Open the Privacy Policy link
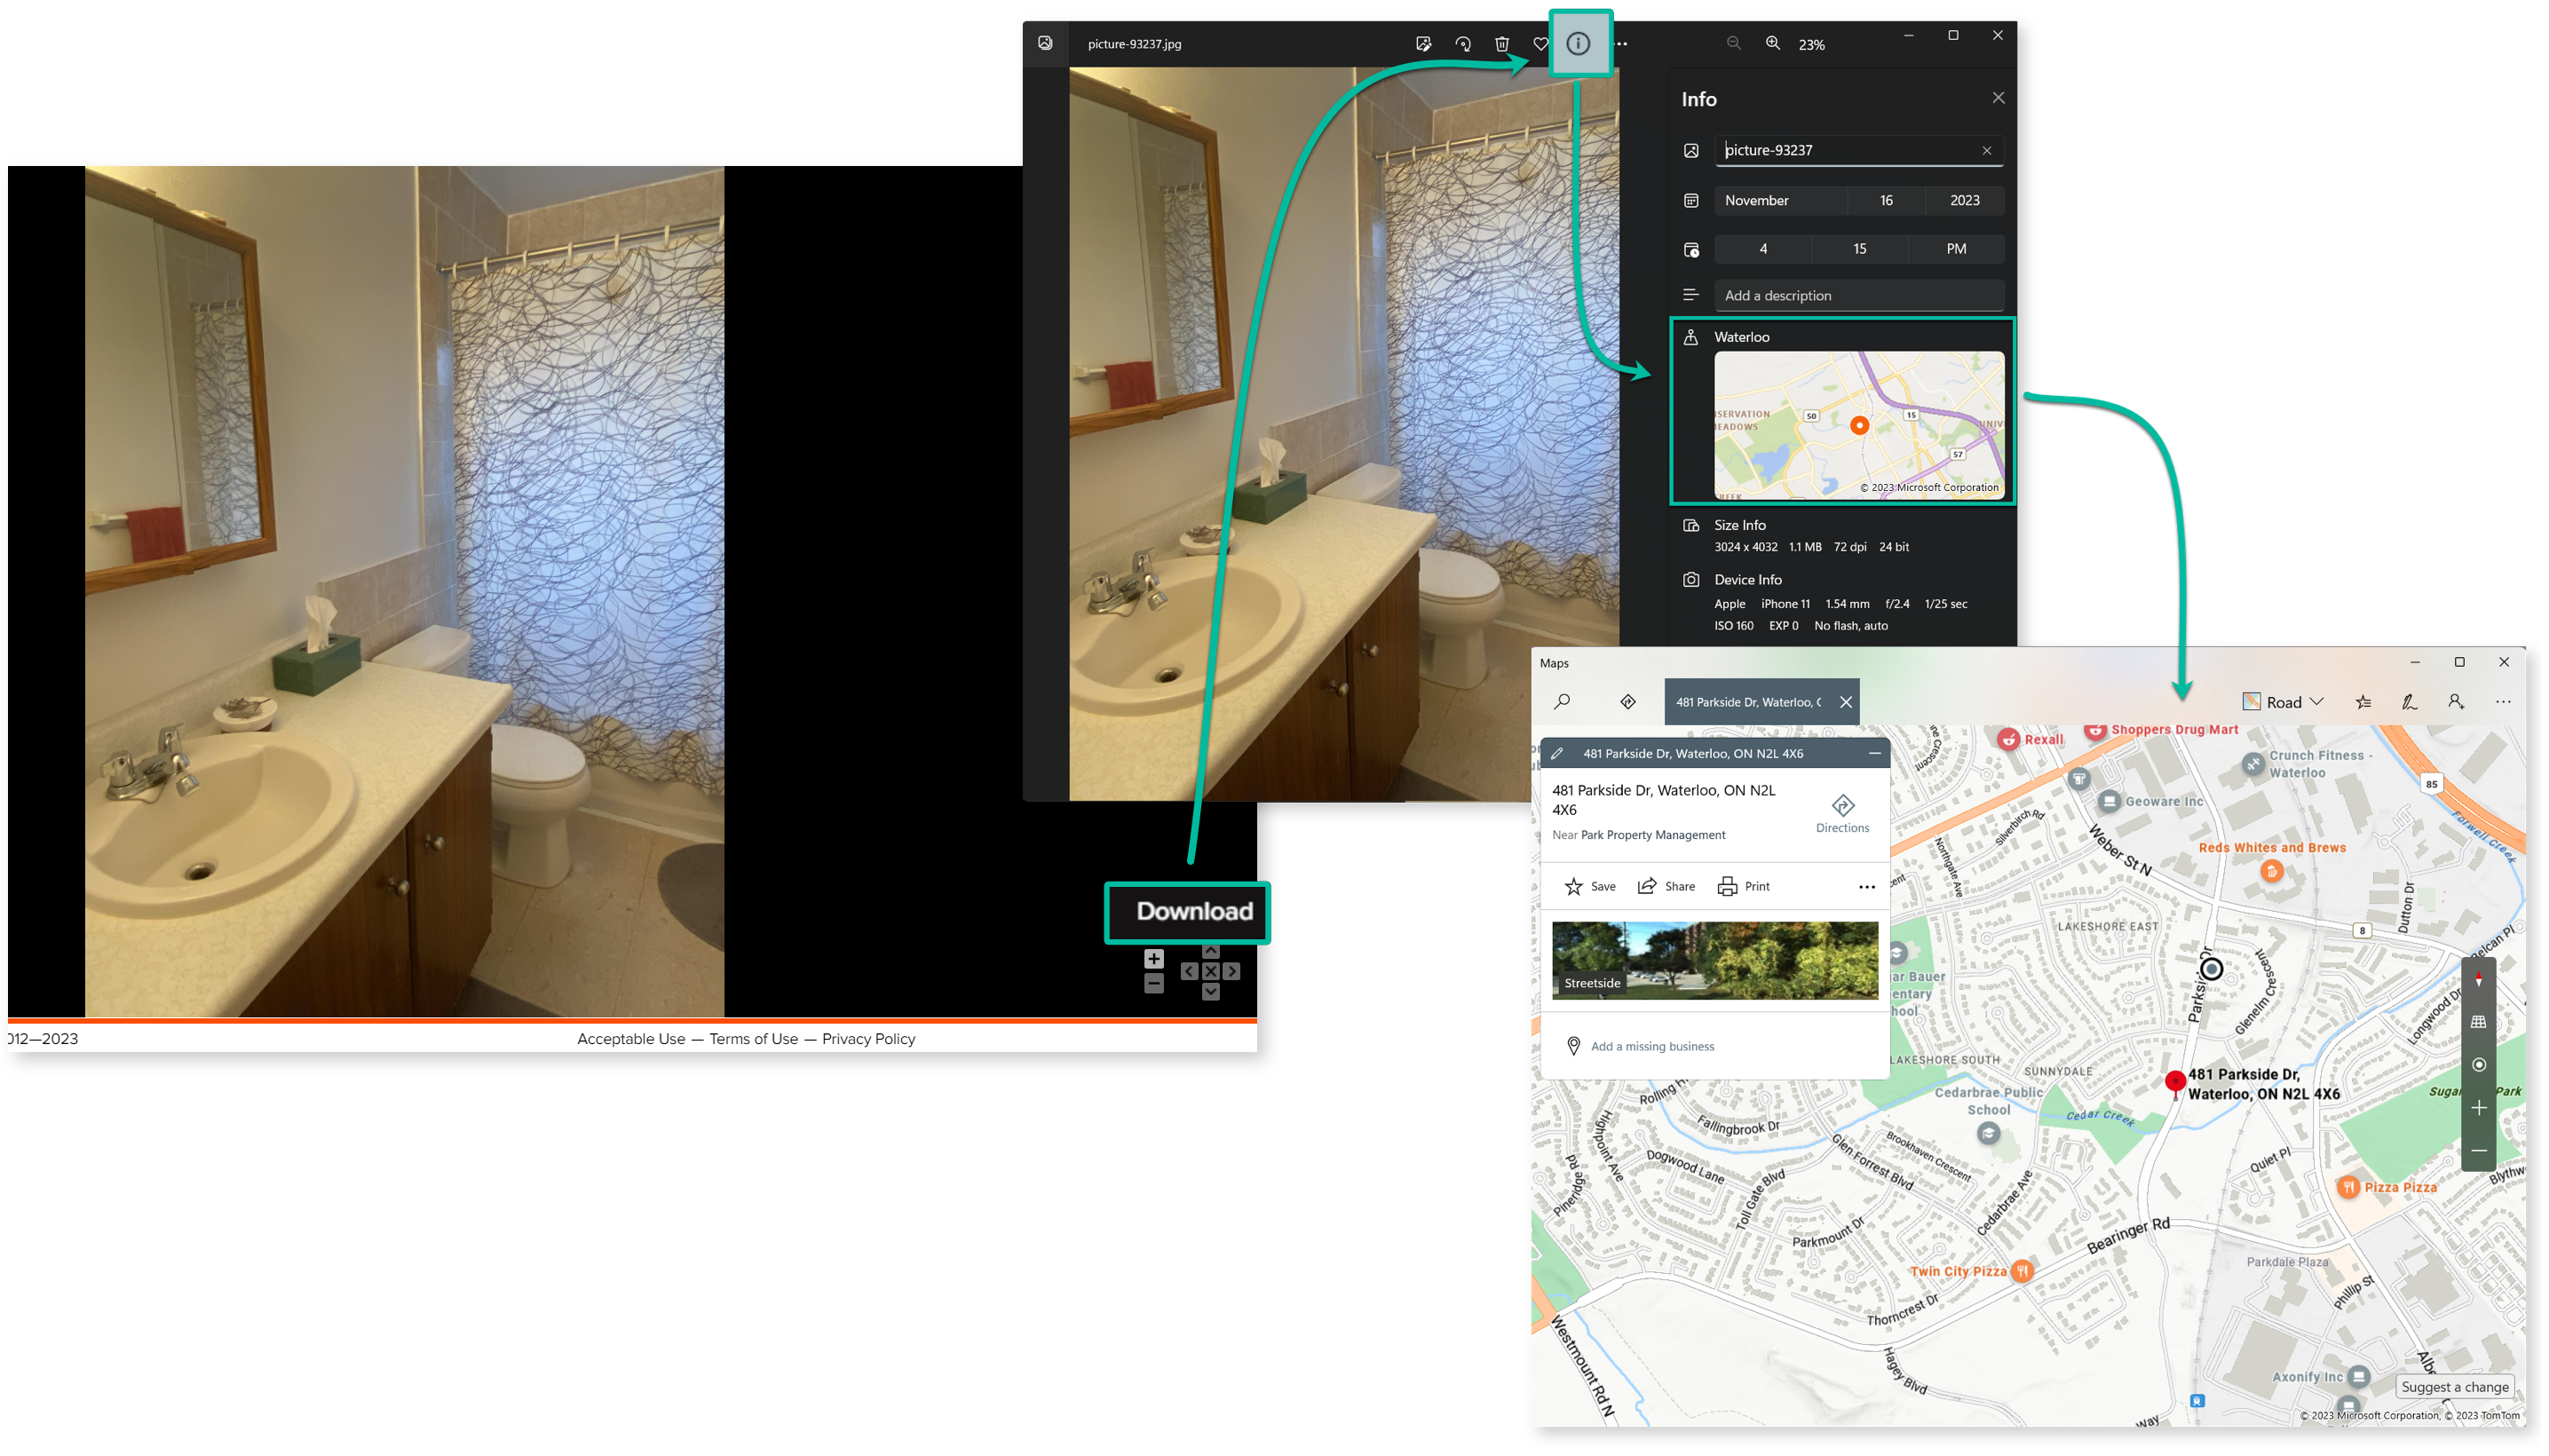 pyautogui.click(x=868, y=1039)
